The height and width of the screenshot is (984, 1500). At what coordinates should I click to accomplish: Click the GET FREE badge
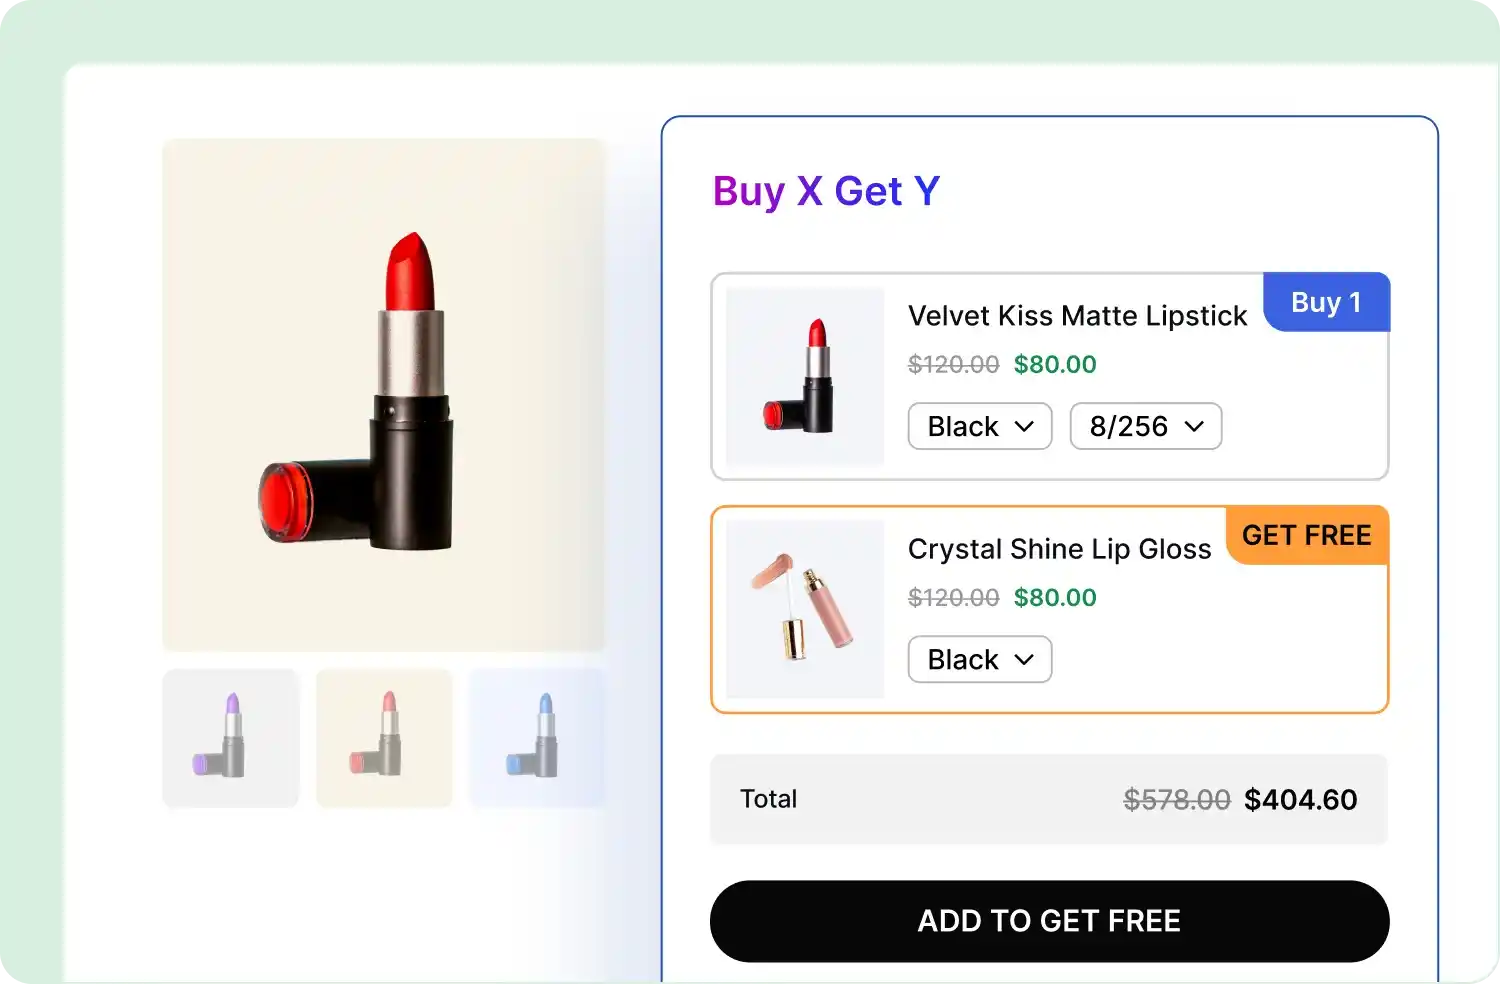tap(1306, 536)
